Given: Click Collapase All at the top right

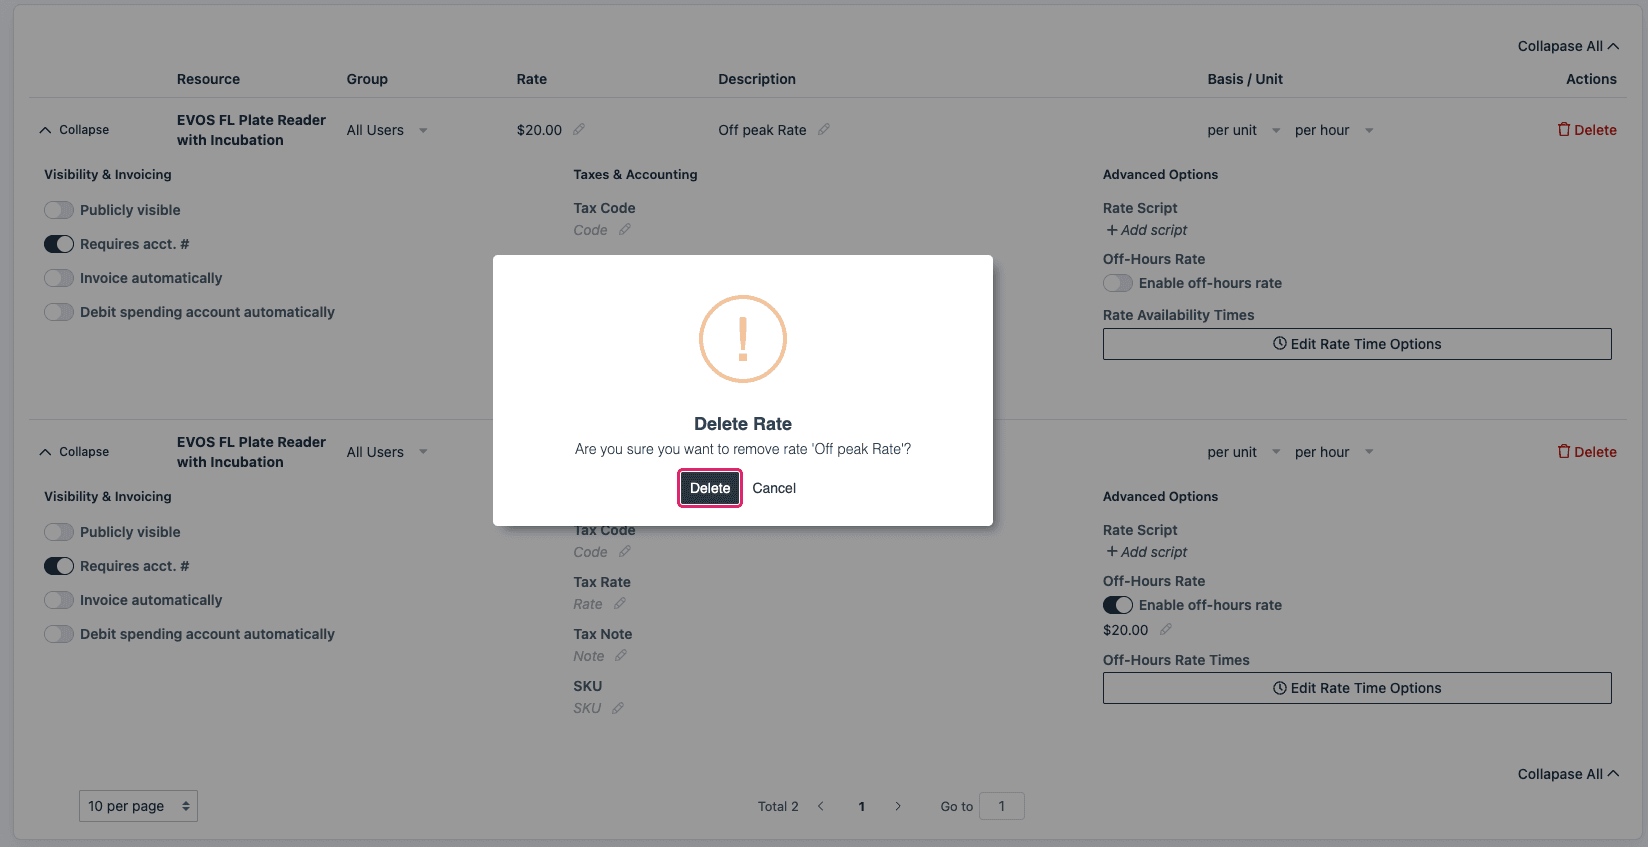Looking at the screenshot, I should [1567, 46].
